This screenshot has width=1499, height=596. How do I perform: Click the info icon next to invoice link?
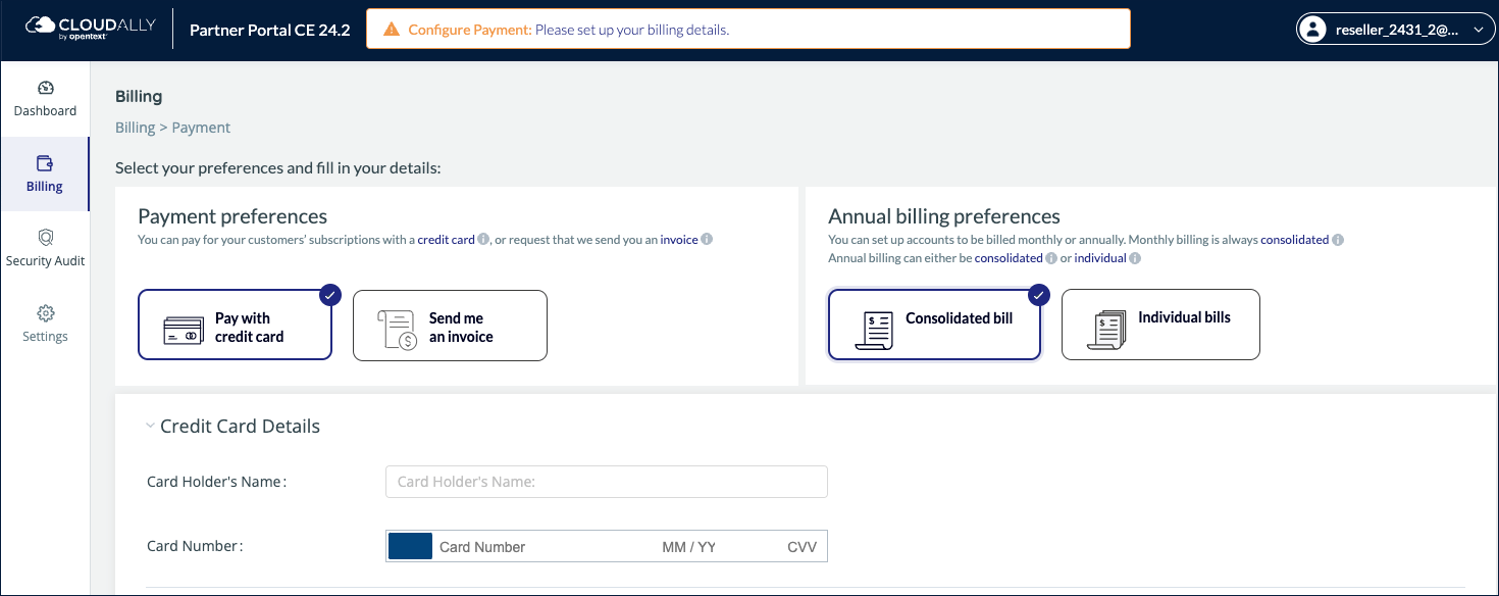[x=707, y=240]
